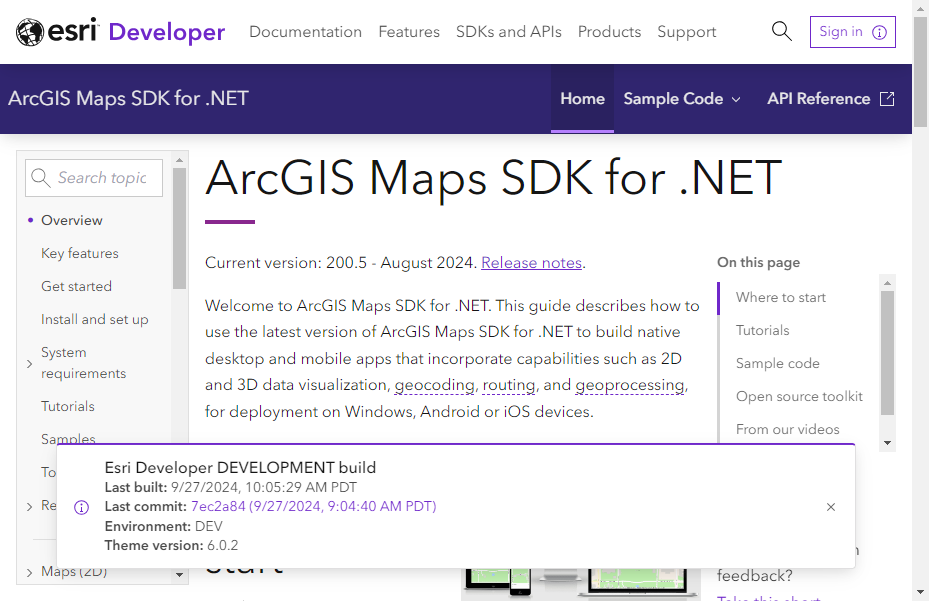
Task: Open the Documentation menu
Action: click(305, 31)
